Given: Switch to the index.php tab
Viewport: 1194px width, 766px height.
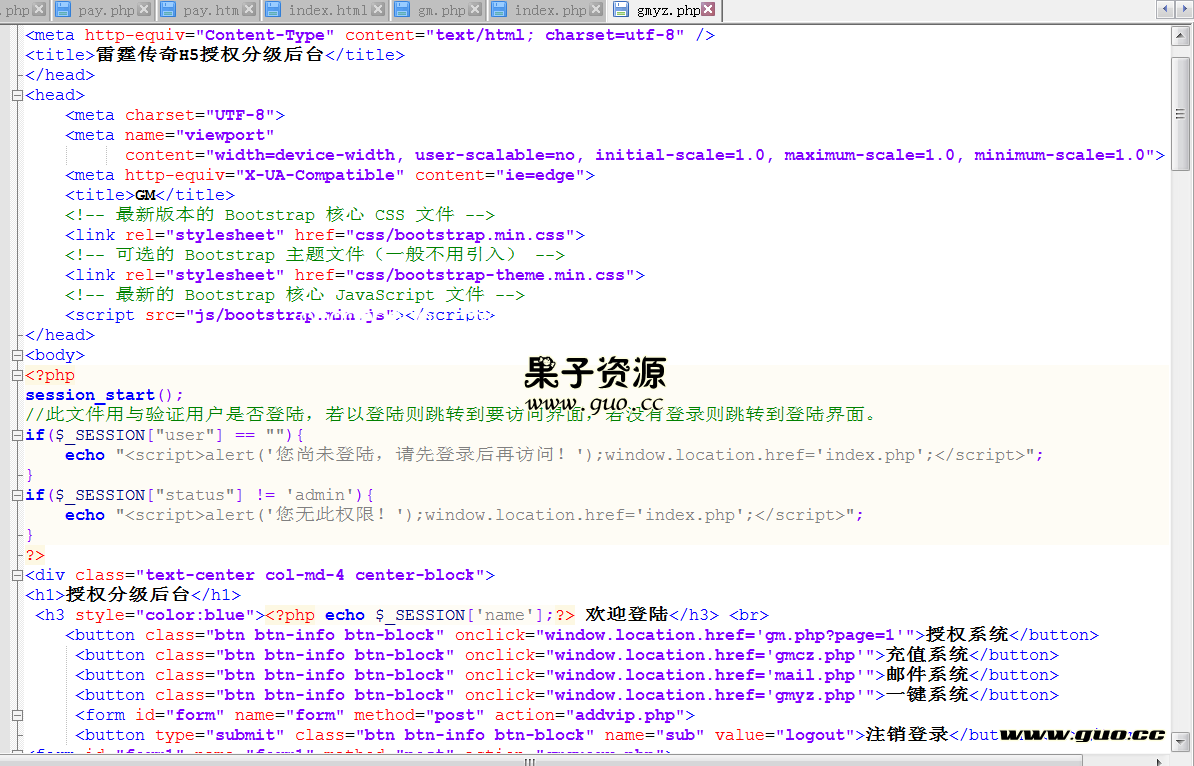Looking at the screenshot, I should 550,10.
